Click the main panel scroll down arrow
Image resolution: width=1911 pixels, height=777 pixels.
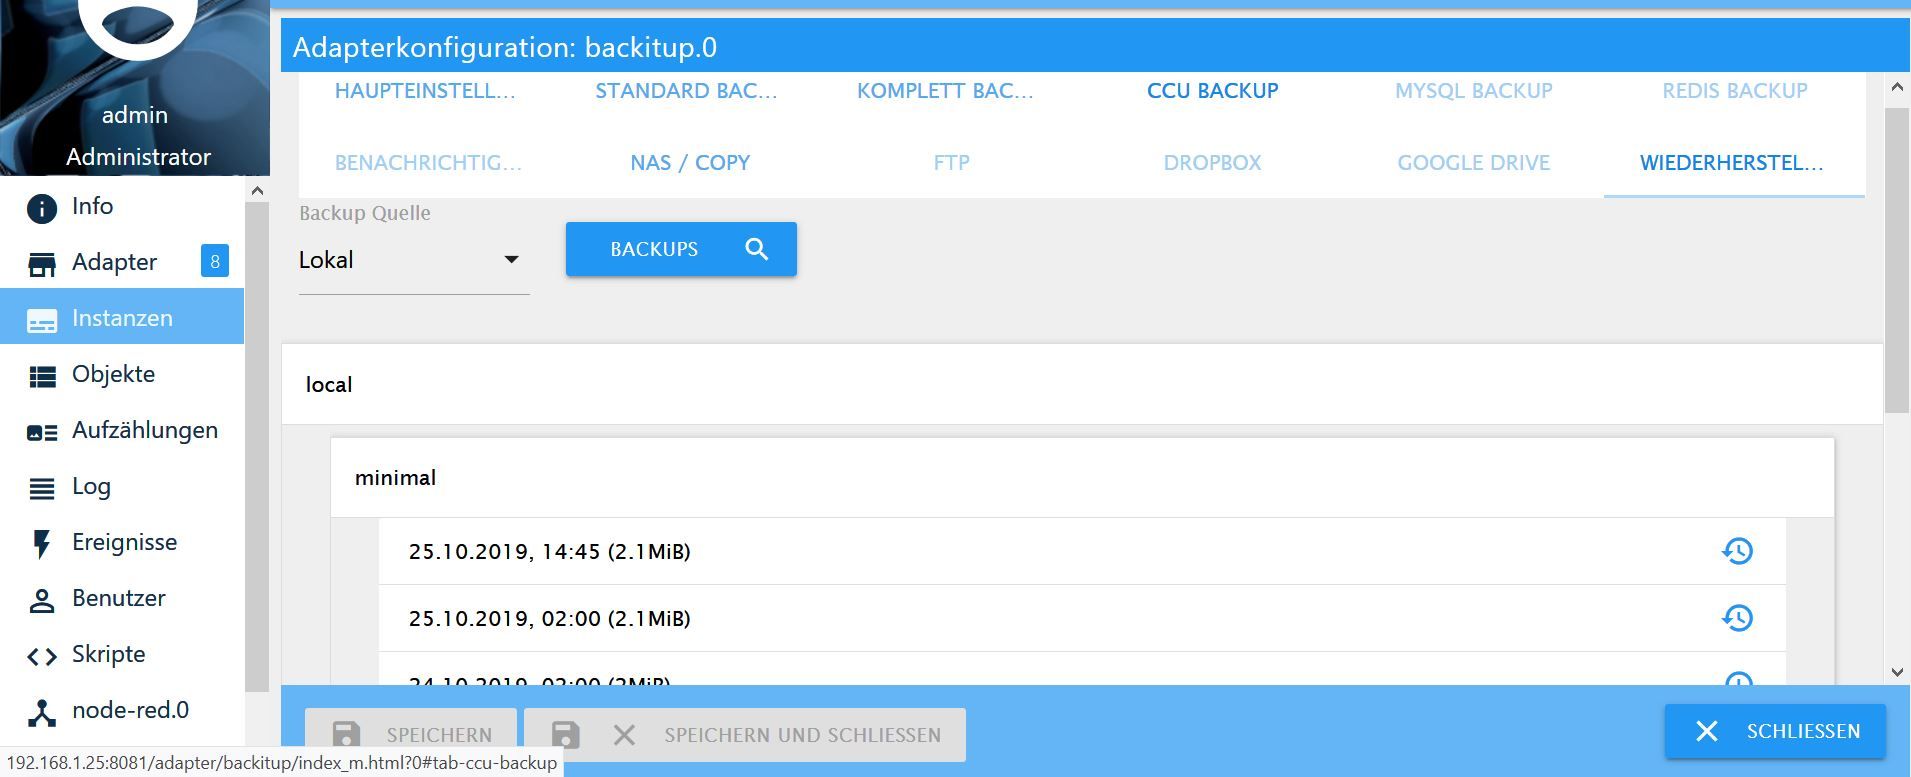pos(1897,672)
